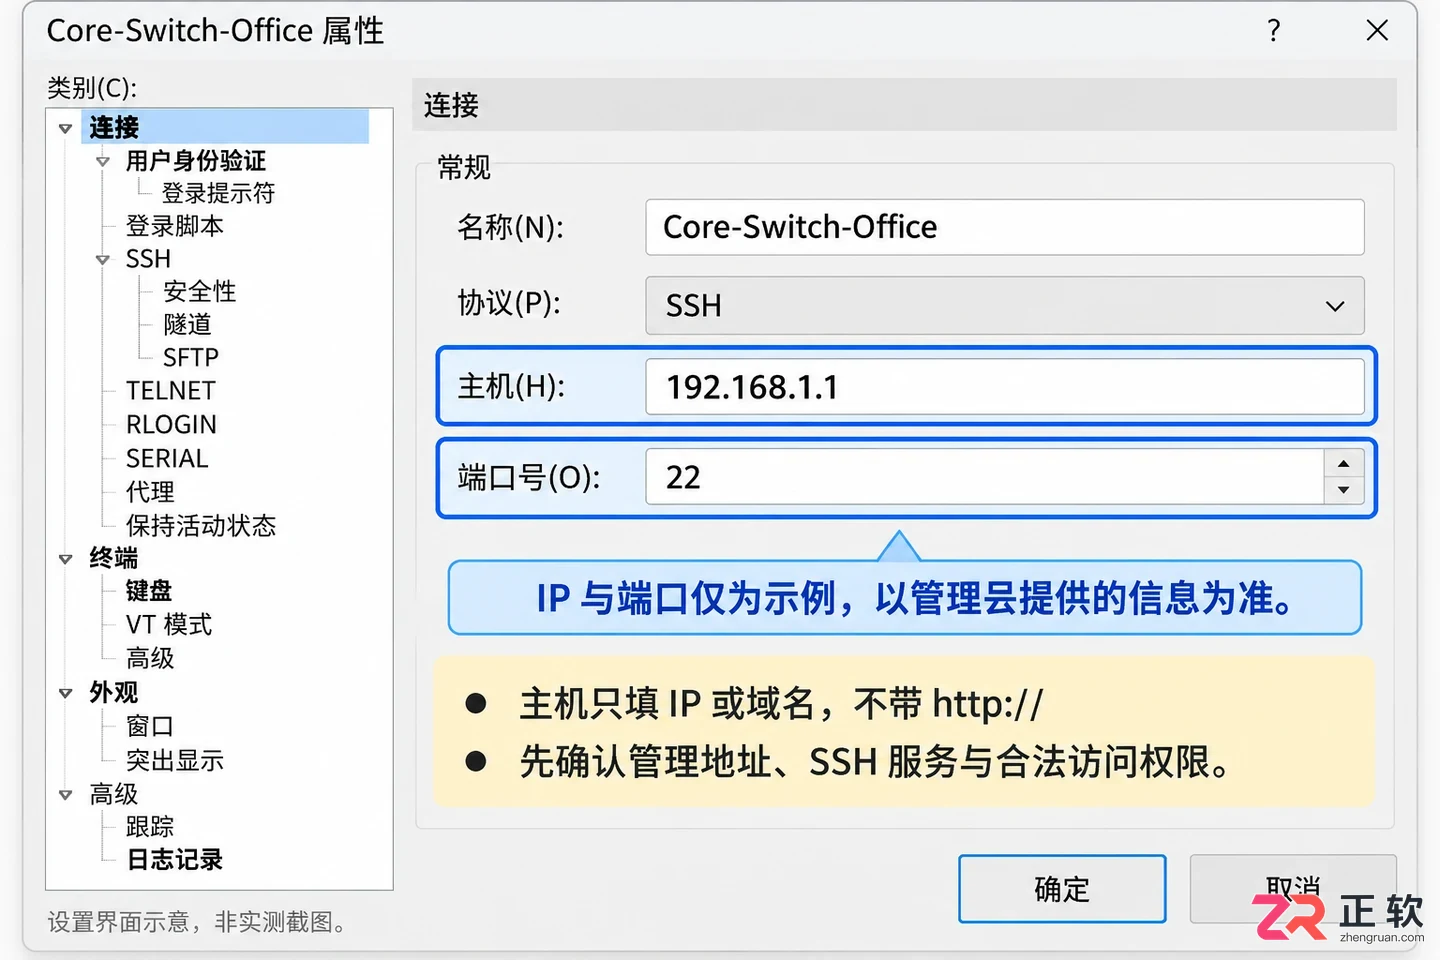Select 终端 category in tree
The image size is (1440, 960).
pyautogui.click(x=114, y=558)
